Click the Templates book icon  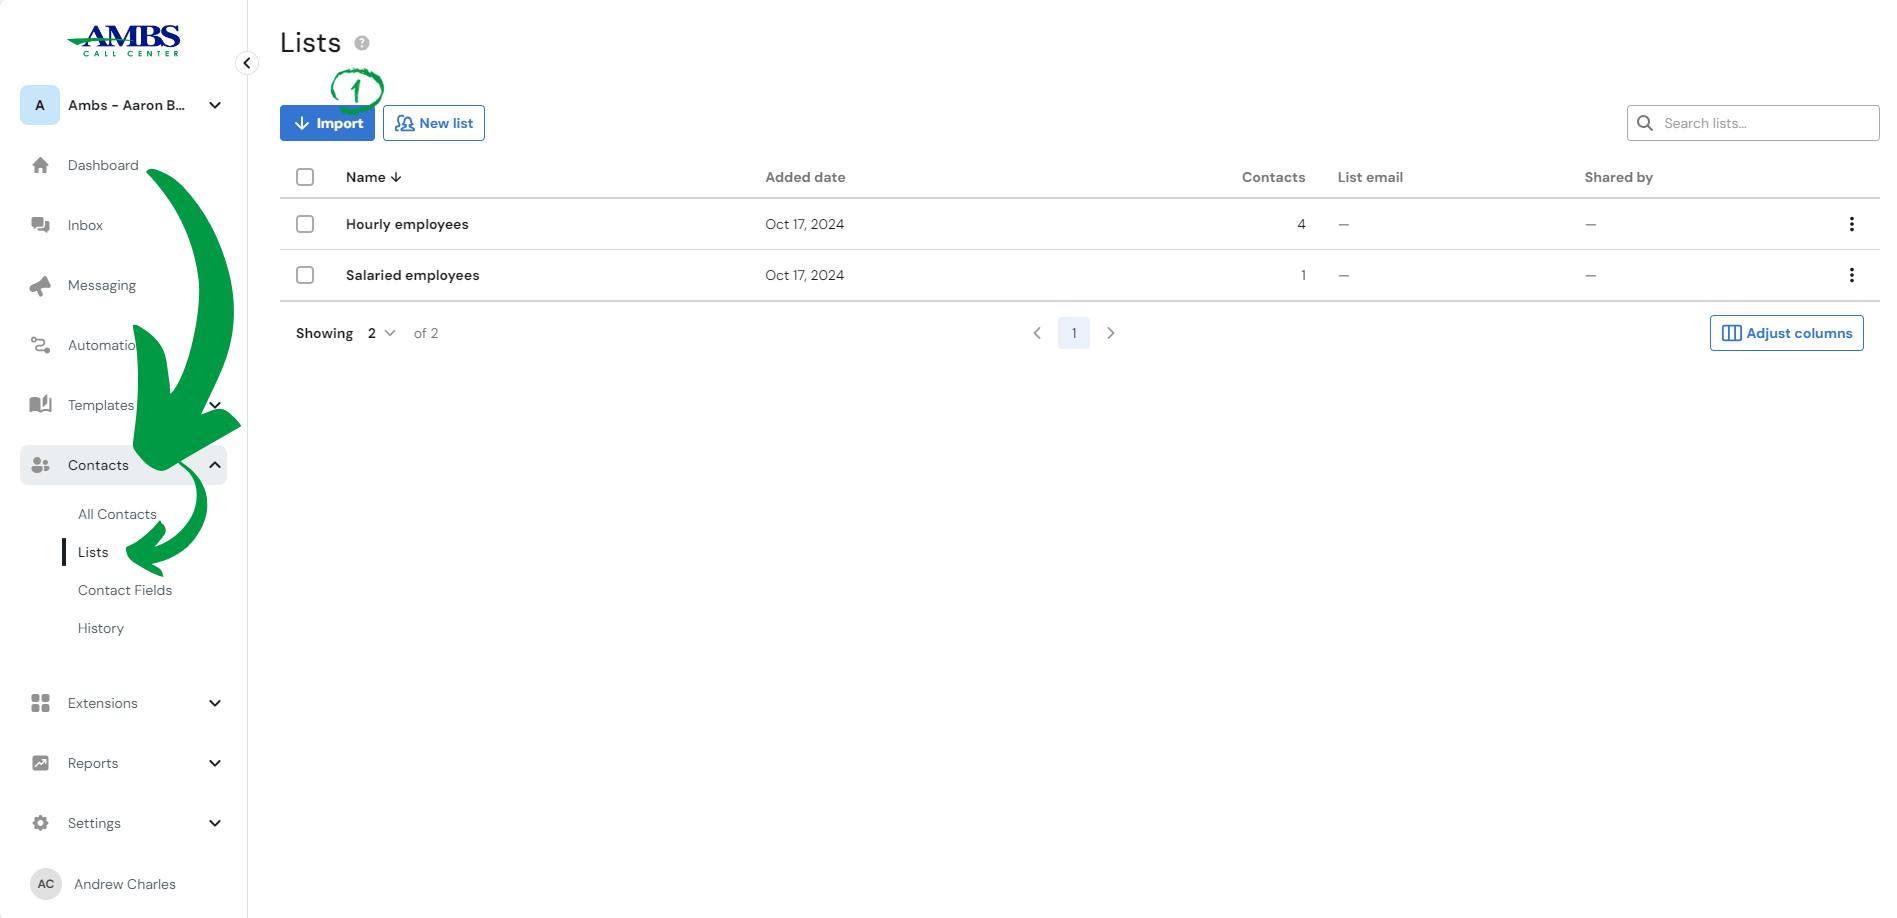[x=40, y=405]
